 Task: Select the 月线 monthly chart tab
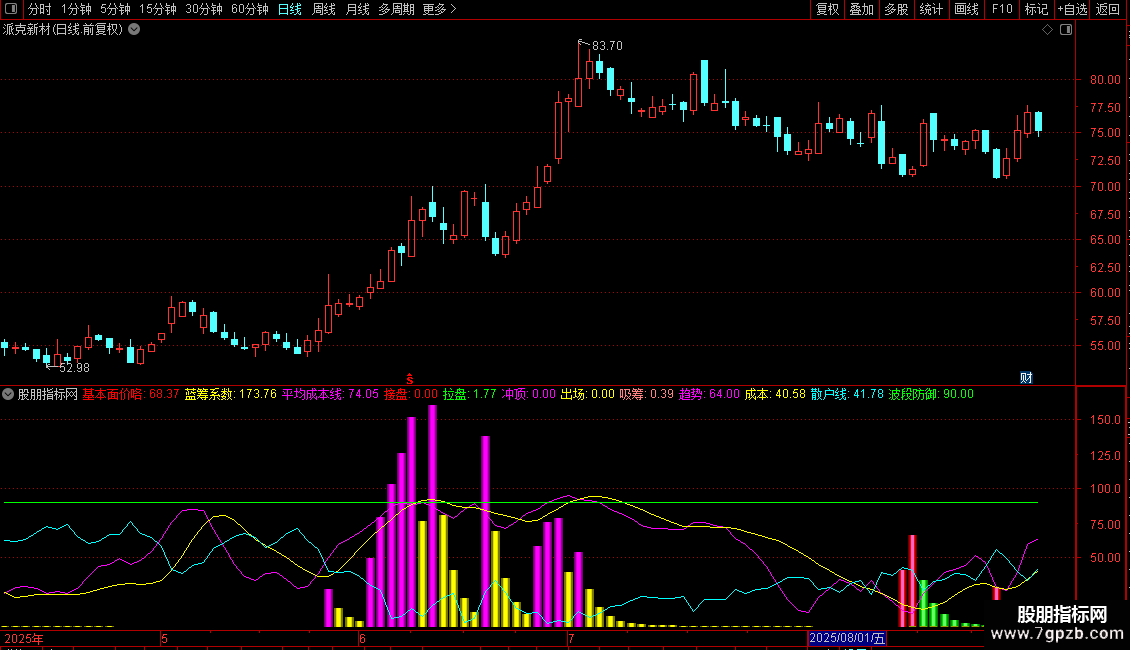[357, 9]
